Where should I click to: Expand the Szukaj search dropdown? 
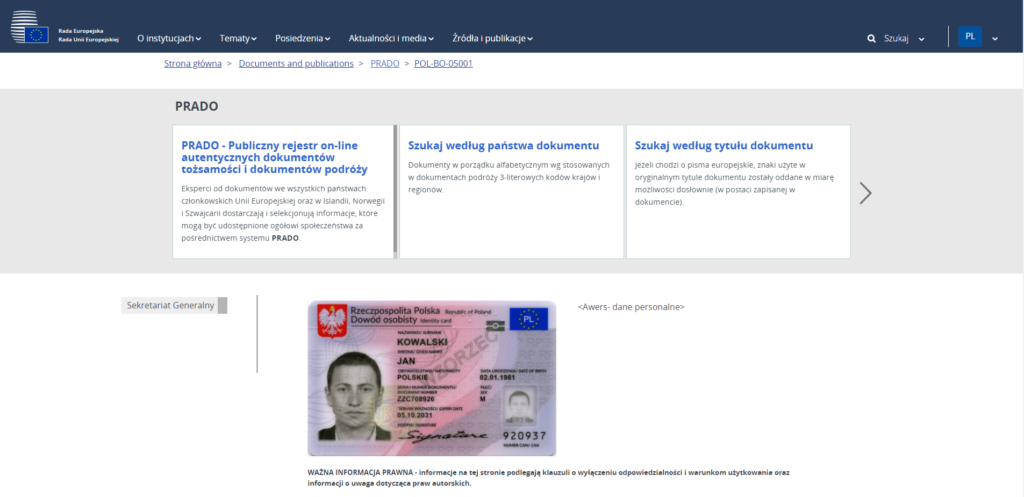pyautogui.click(x=921, y=39)
